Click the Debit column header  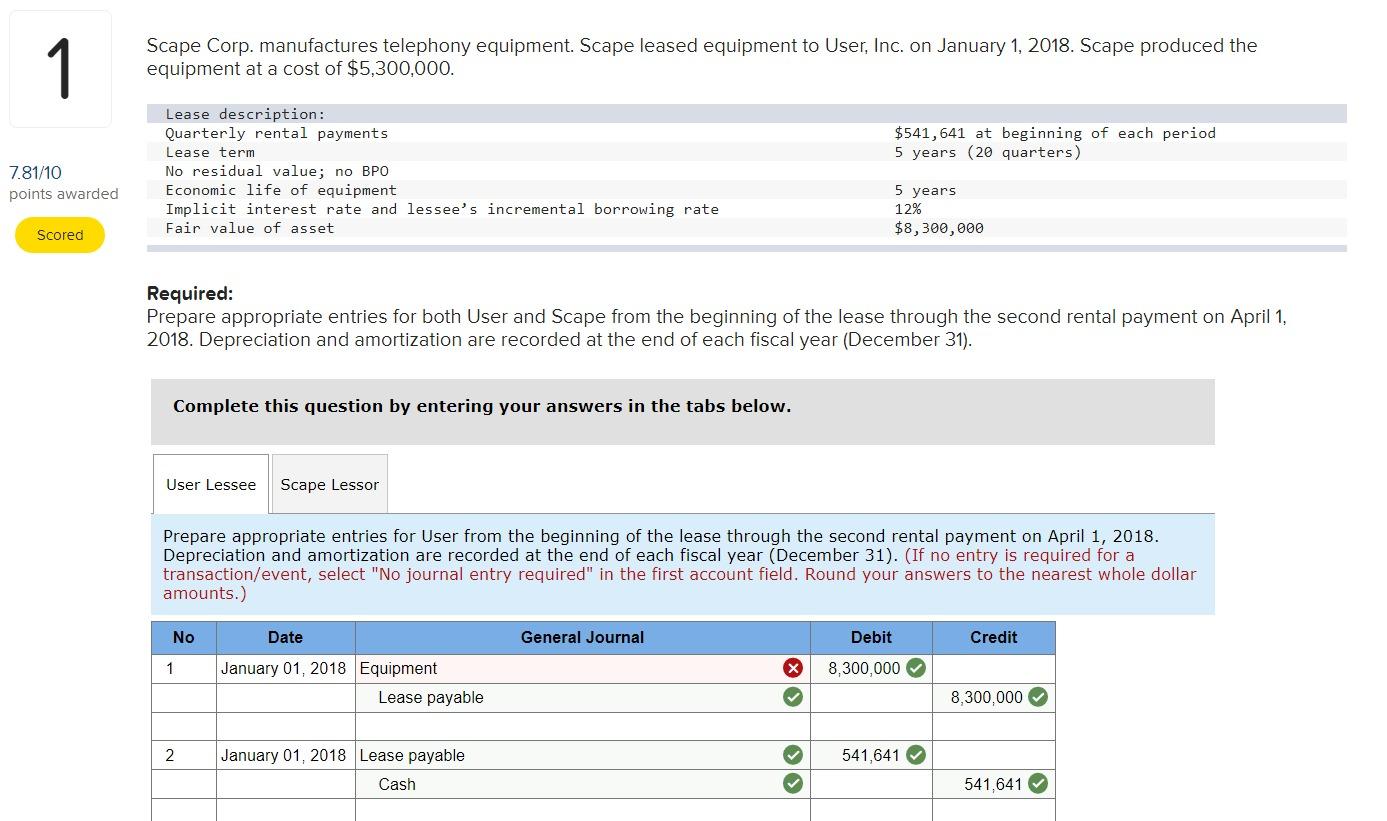tap(871, 637)
